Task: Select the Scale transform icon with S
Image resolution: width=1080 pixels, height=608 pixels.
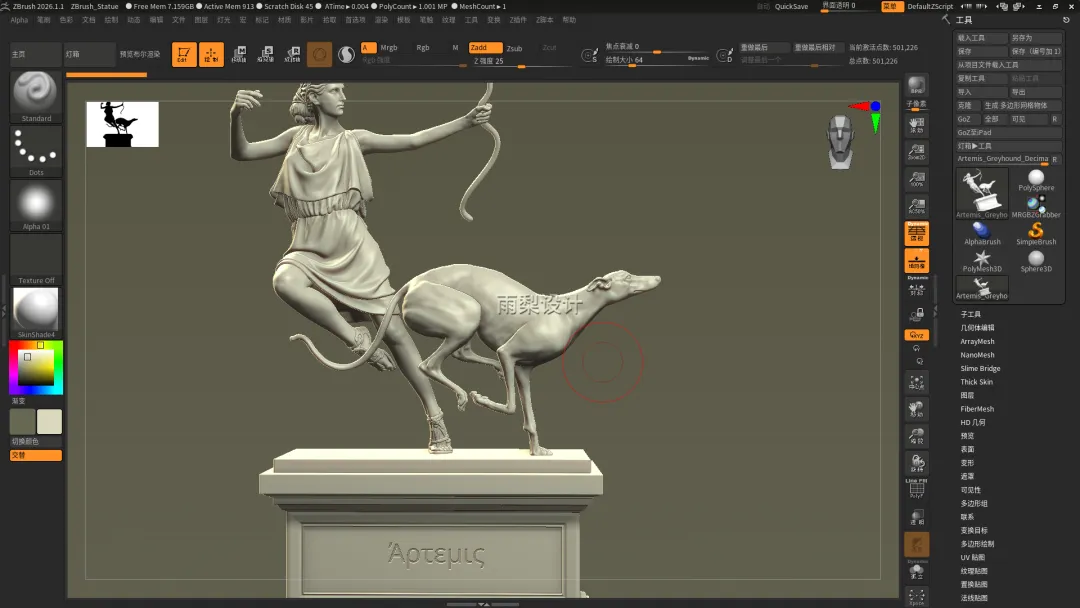Action: click(x=266, y=54)
